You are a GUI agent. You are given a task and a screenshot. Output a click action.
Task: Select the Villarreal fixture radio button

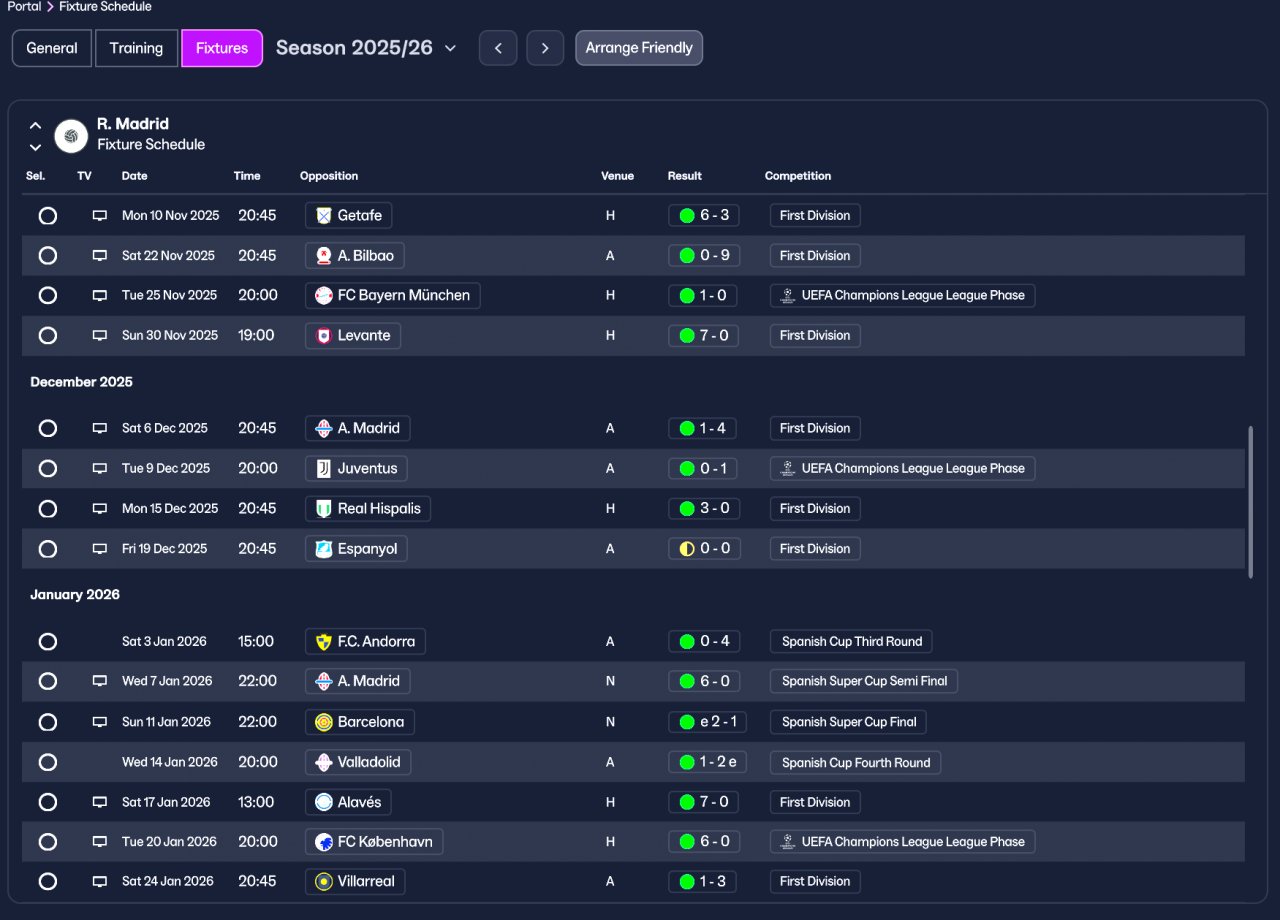[47, 881]
